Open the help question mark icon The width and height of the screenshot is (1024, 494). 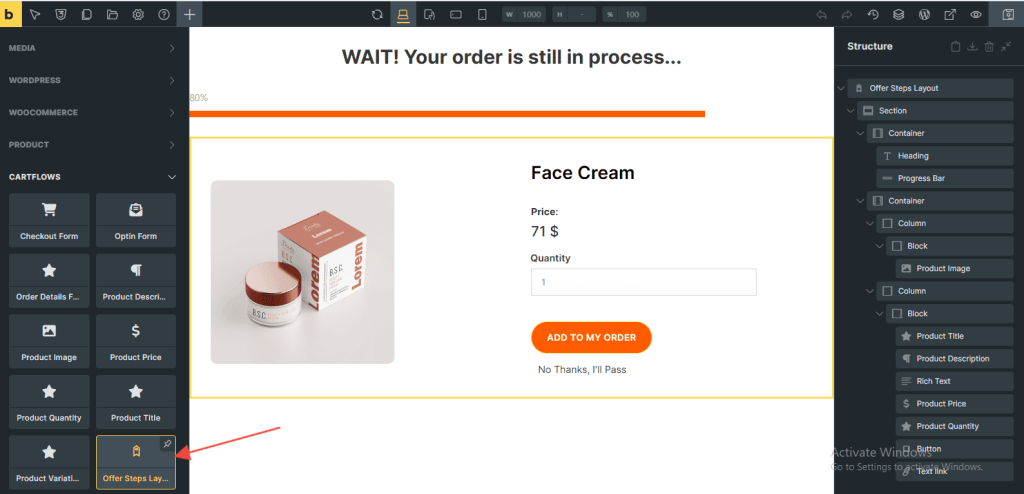pos(164,15)
